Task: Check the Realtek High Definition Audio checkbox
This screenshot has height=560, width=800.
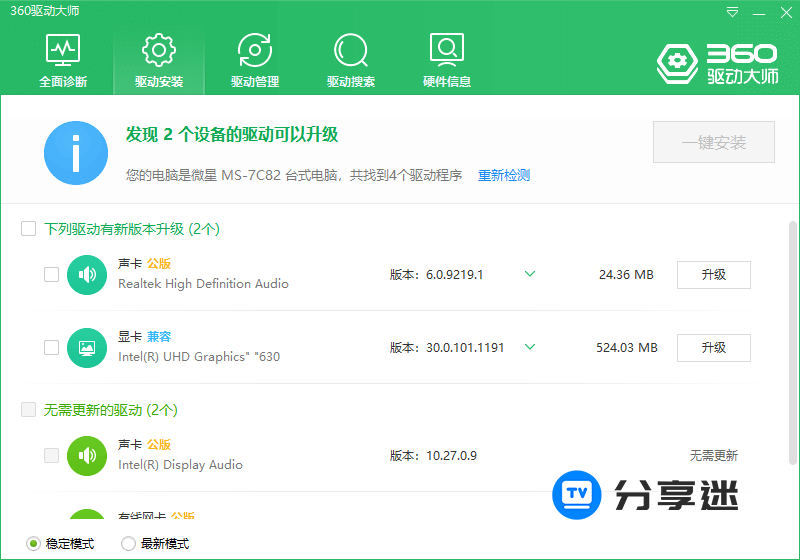Action: pos(52,274)
